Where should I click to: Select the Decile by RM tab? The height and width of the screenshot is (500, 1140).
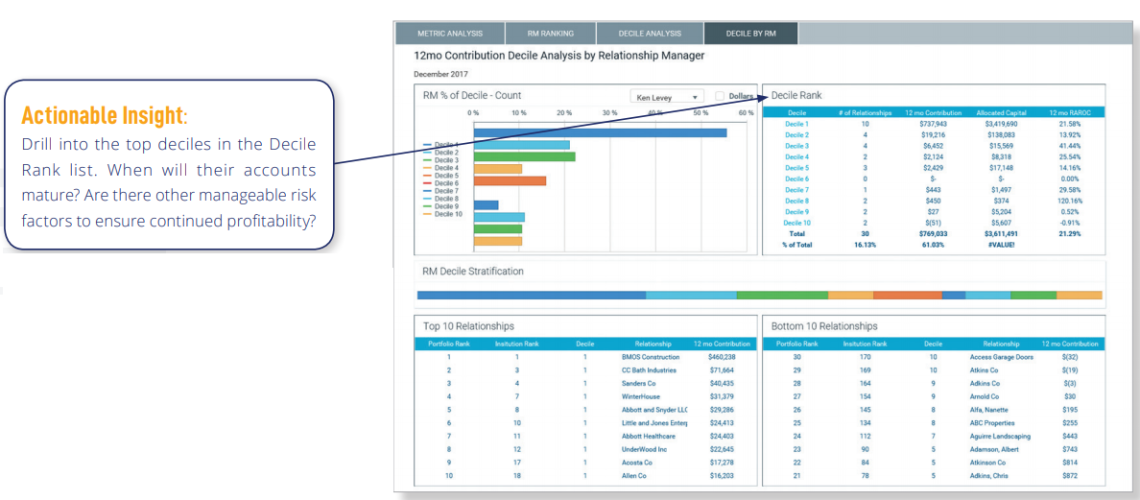(750, 33)
